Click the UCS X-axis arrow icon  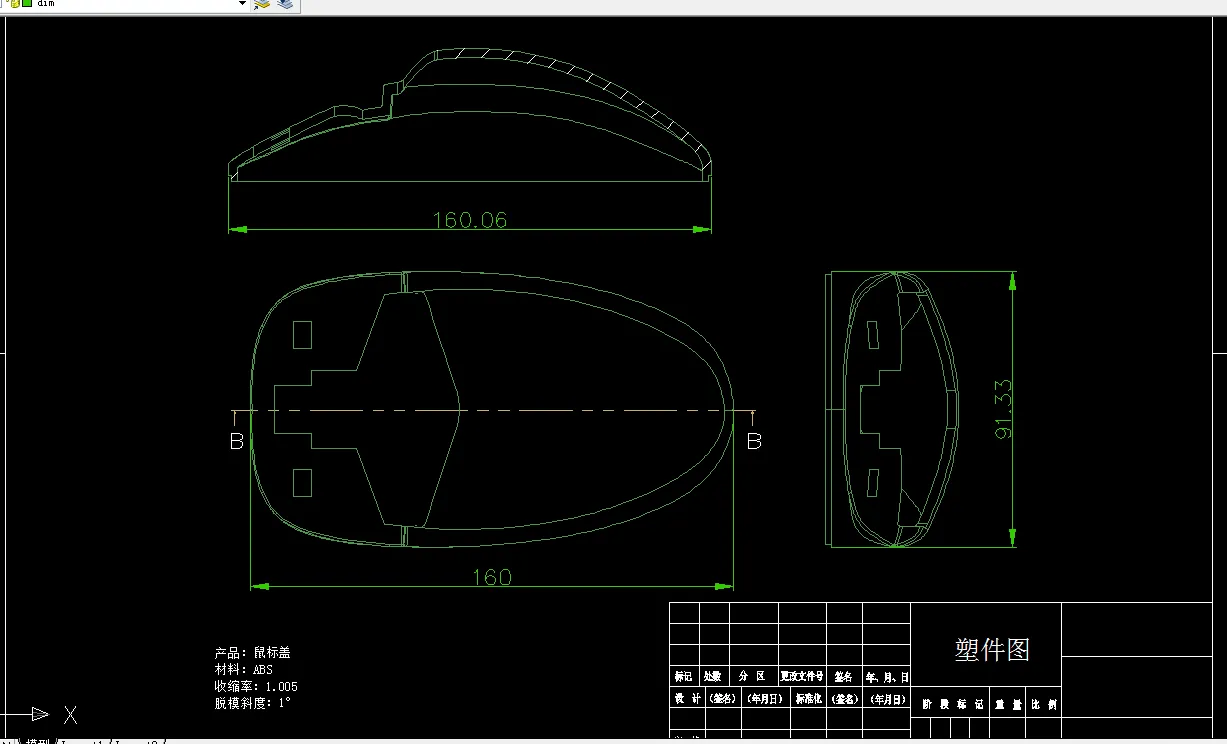[40, 714]
